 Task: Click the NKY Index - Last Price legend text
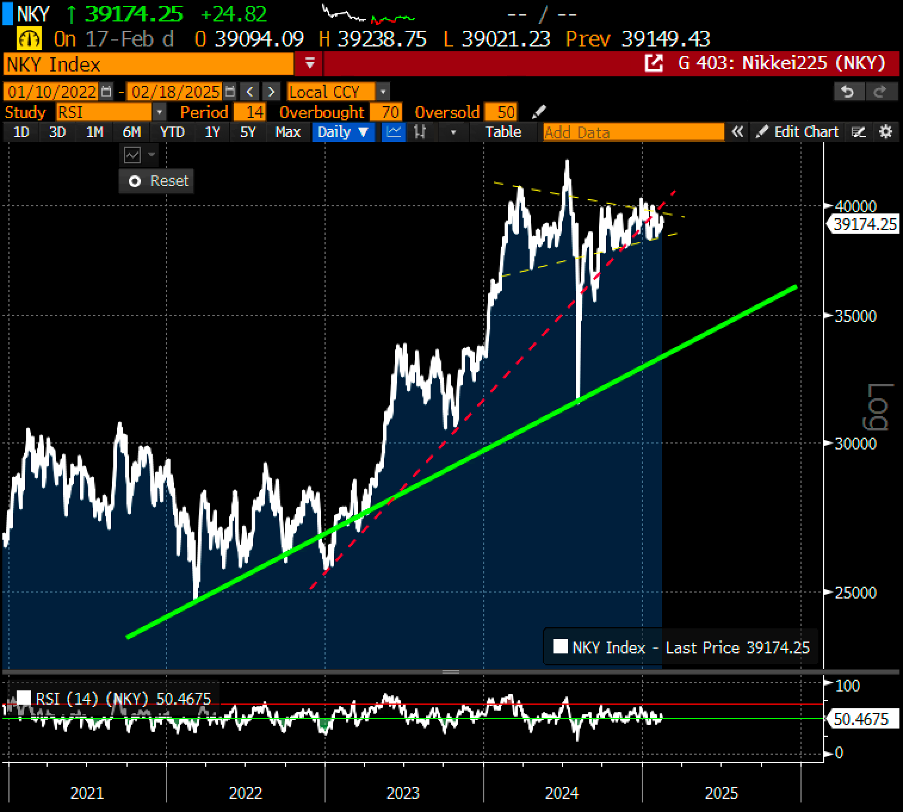click(x=691, y=648)
